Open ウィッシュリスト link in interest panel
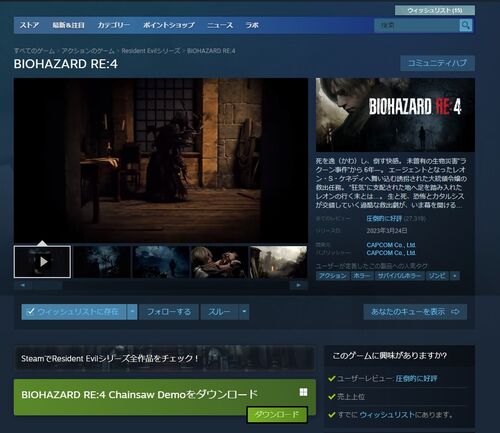 point(387,415)
